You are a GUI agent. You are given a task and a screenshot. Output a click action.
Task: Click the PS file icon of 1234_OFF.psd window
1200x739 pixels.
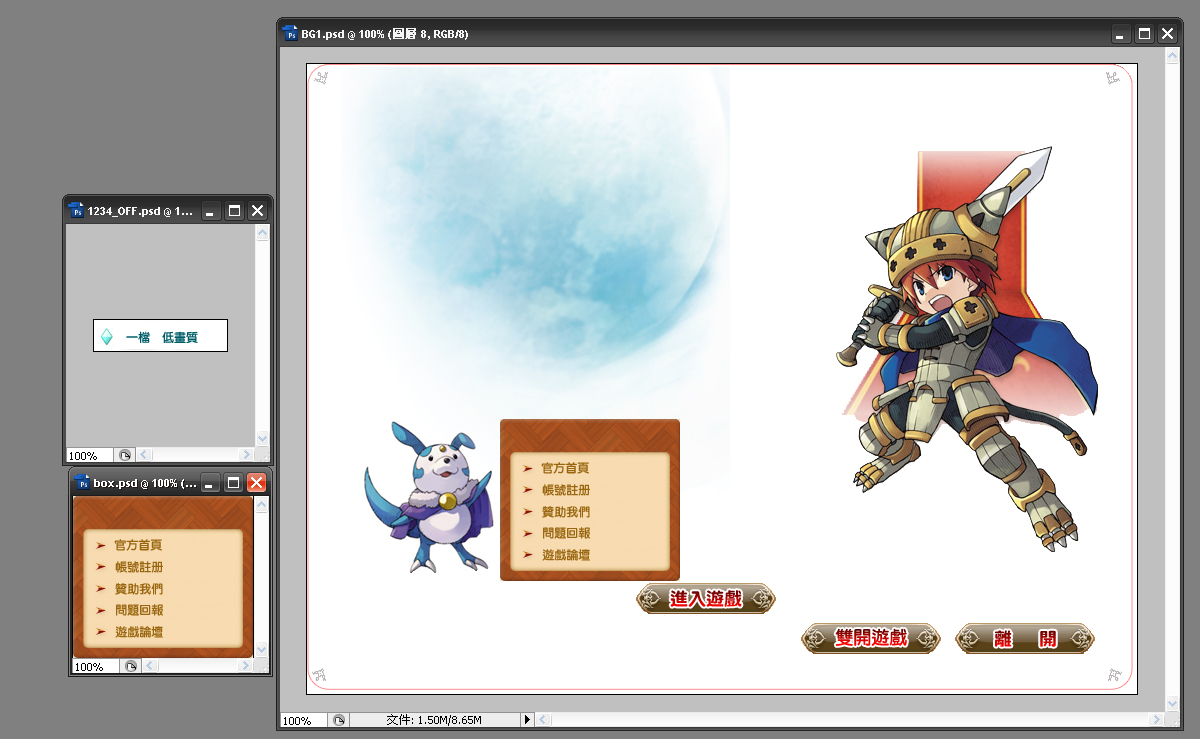tap(76, 210)
